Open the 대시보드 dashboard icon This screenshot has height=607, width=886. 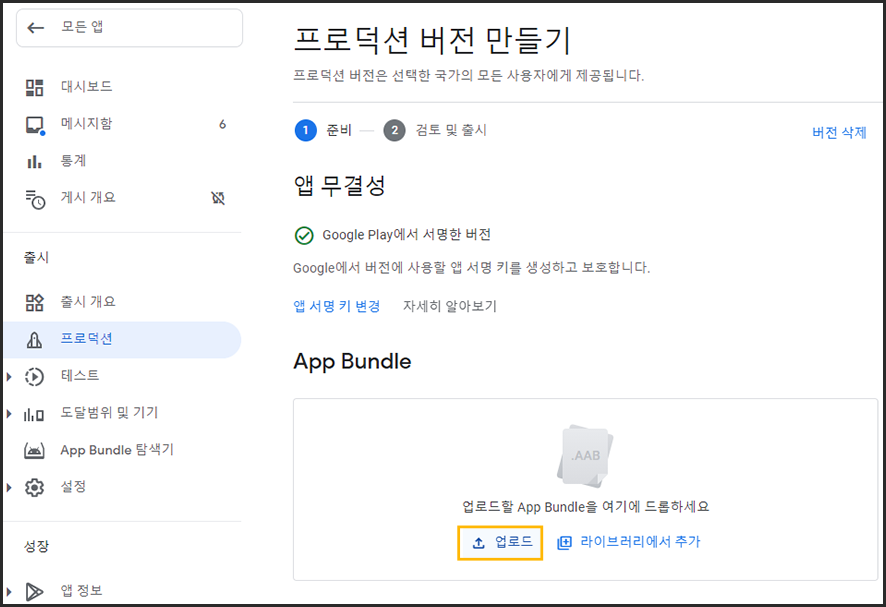pos(35,87)
